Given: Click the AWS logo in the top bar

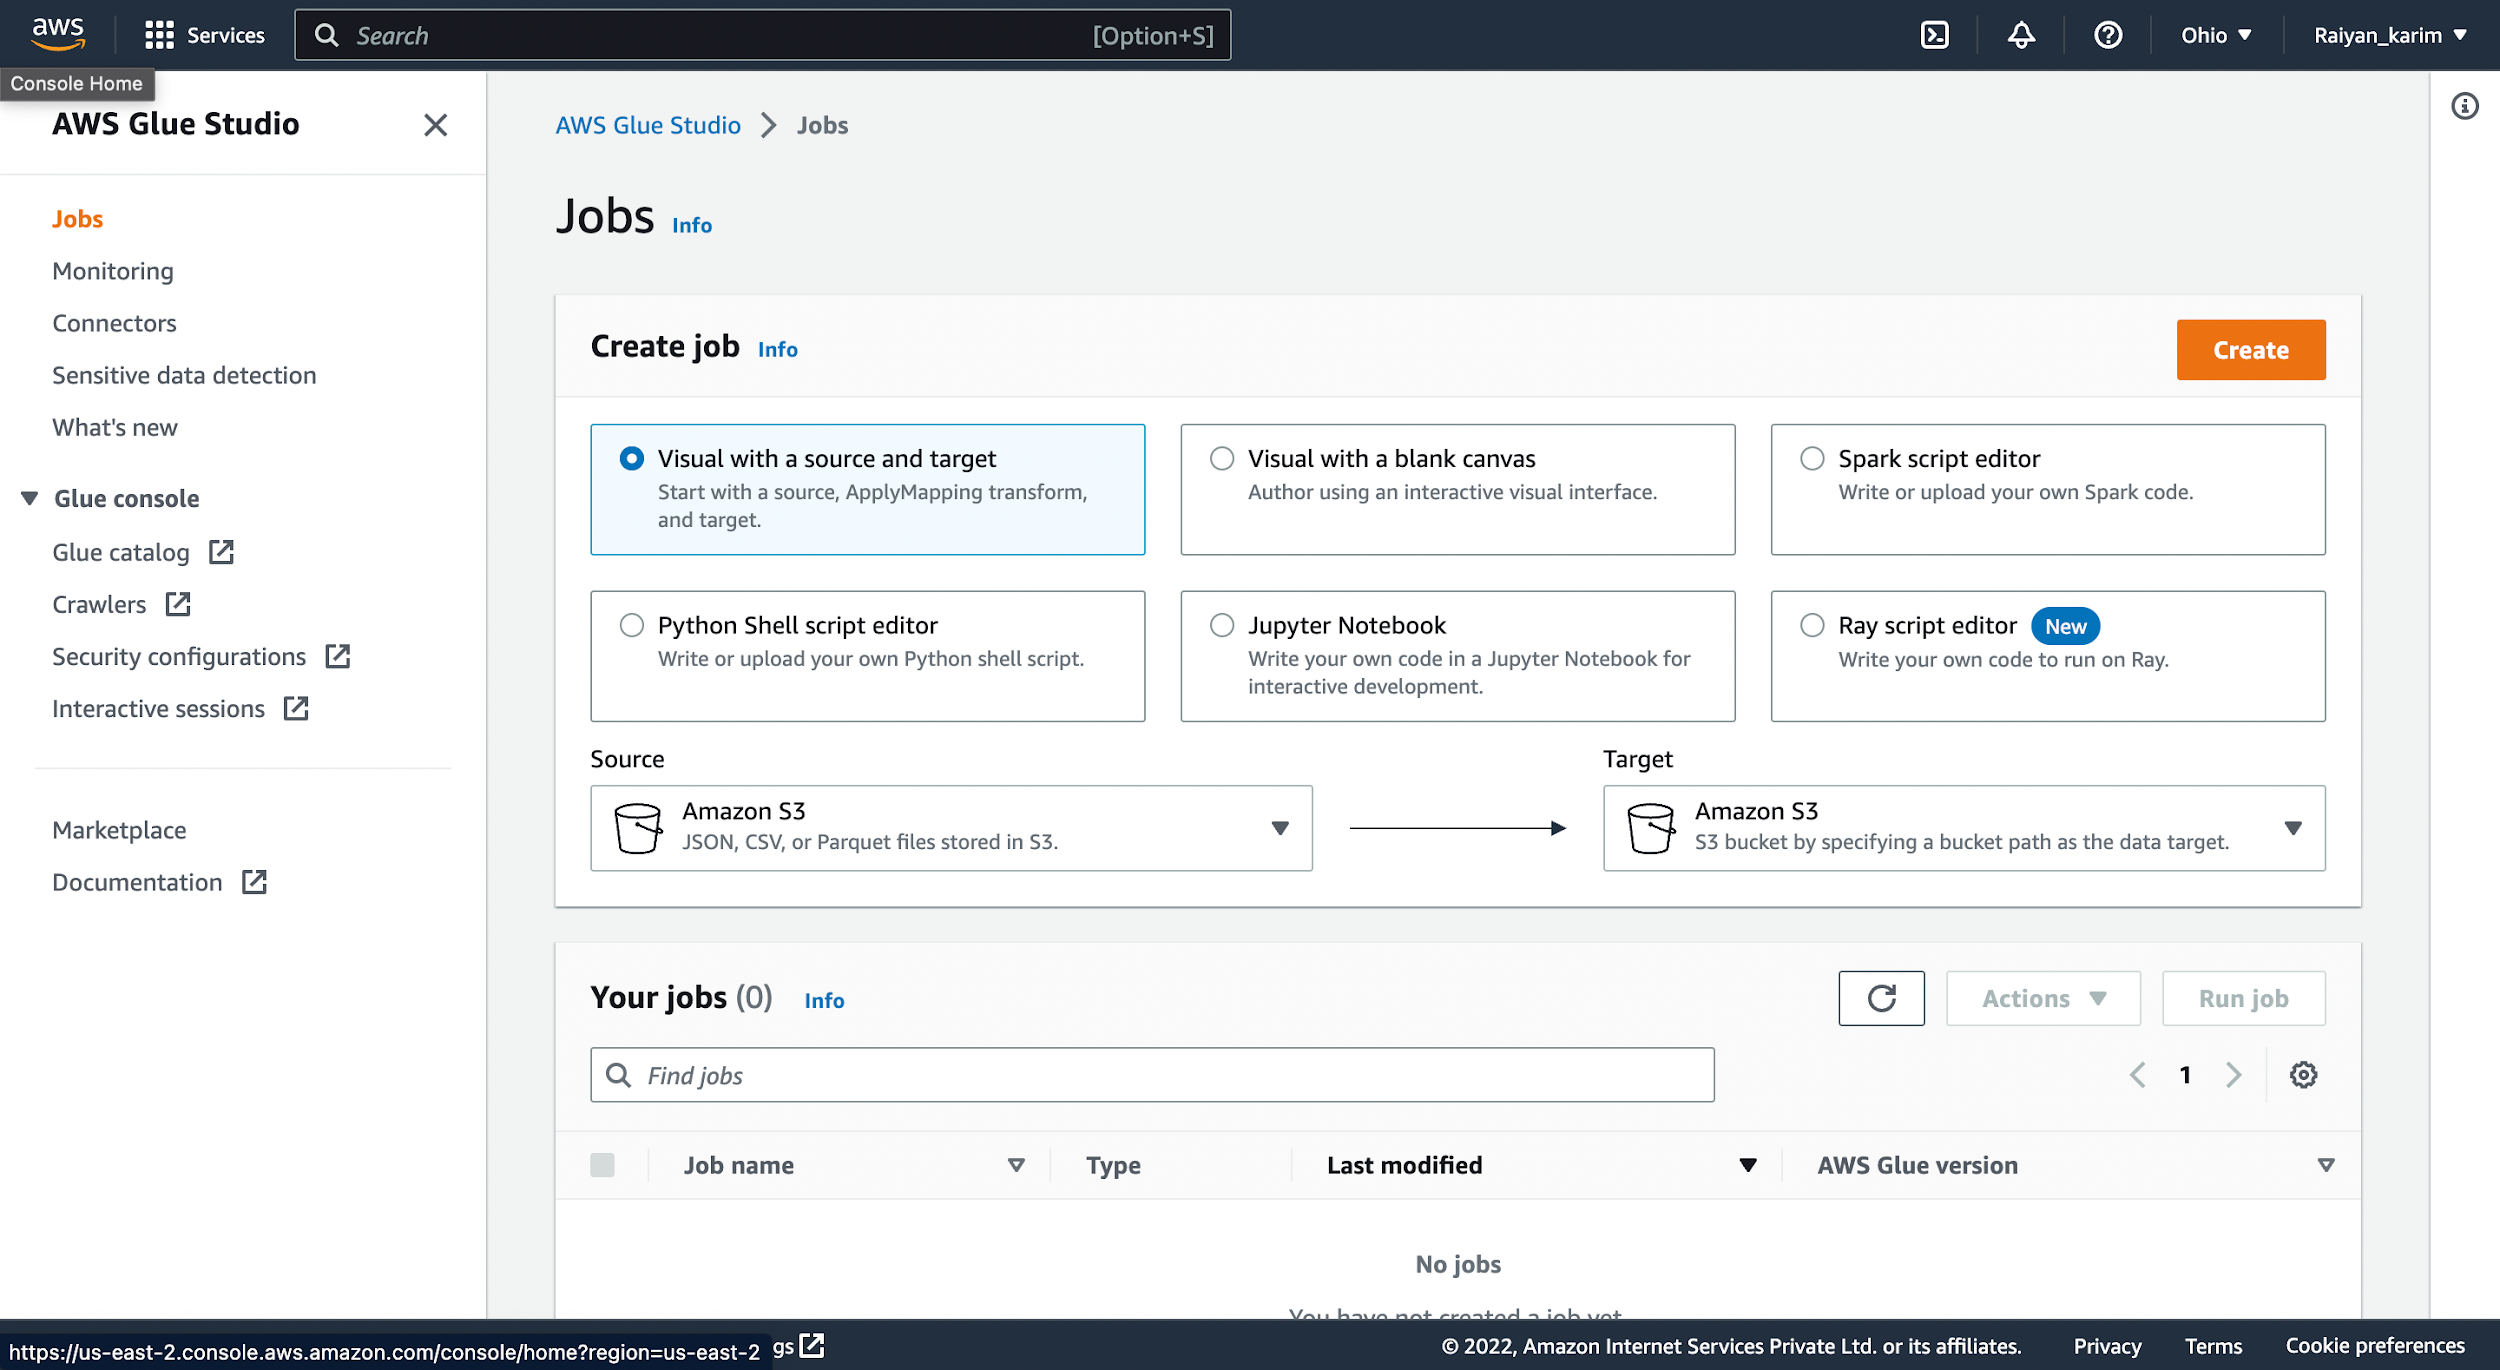Looking at the screenshot, I should pyautogui.click(x=58, y=34).
